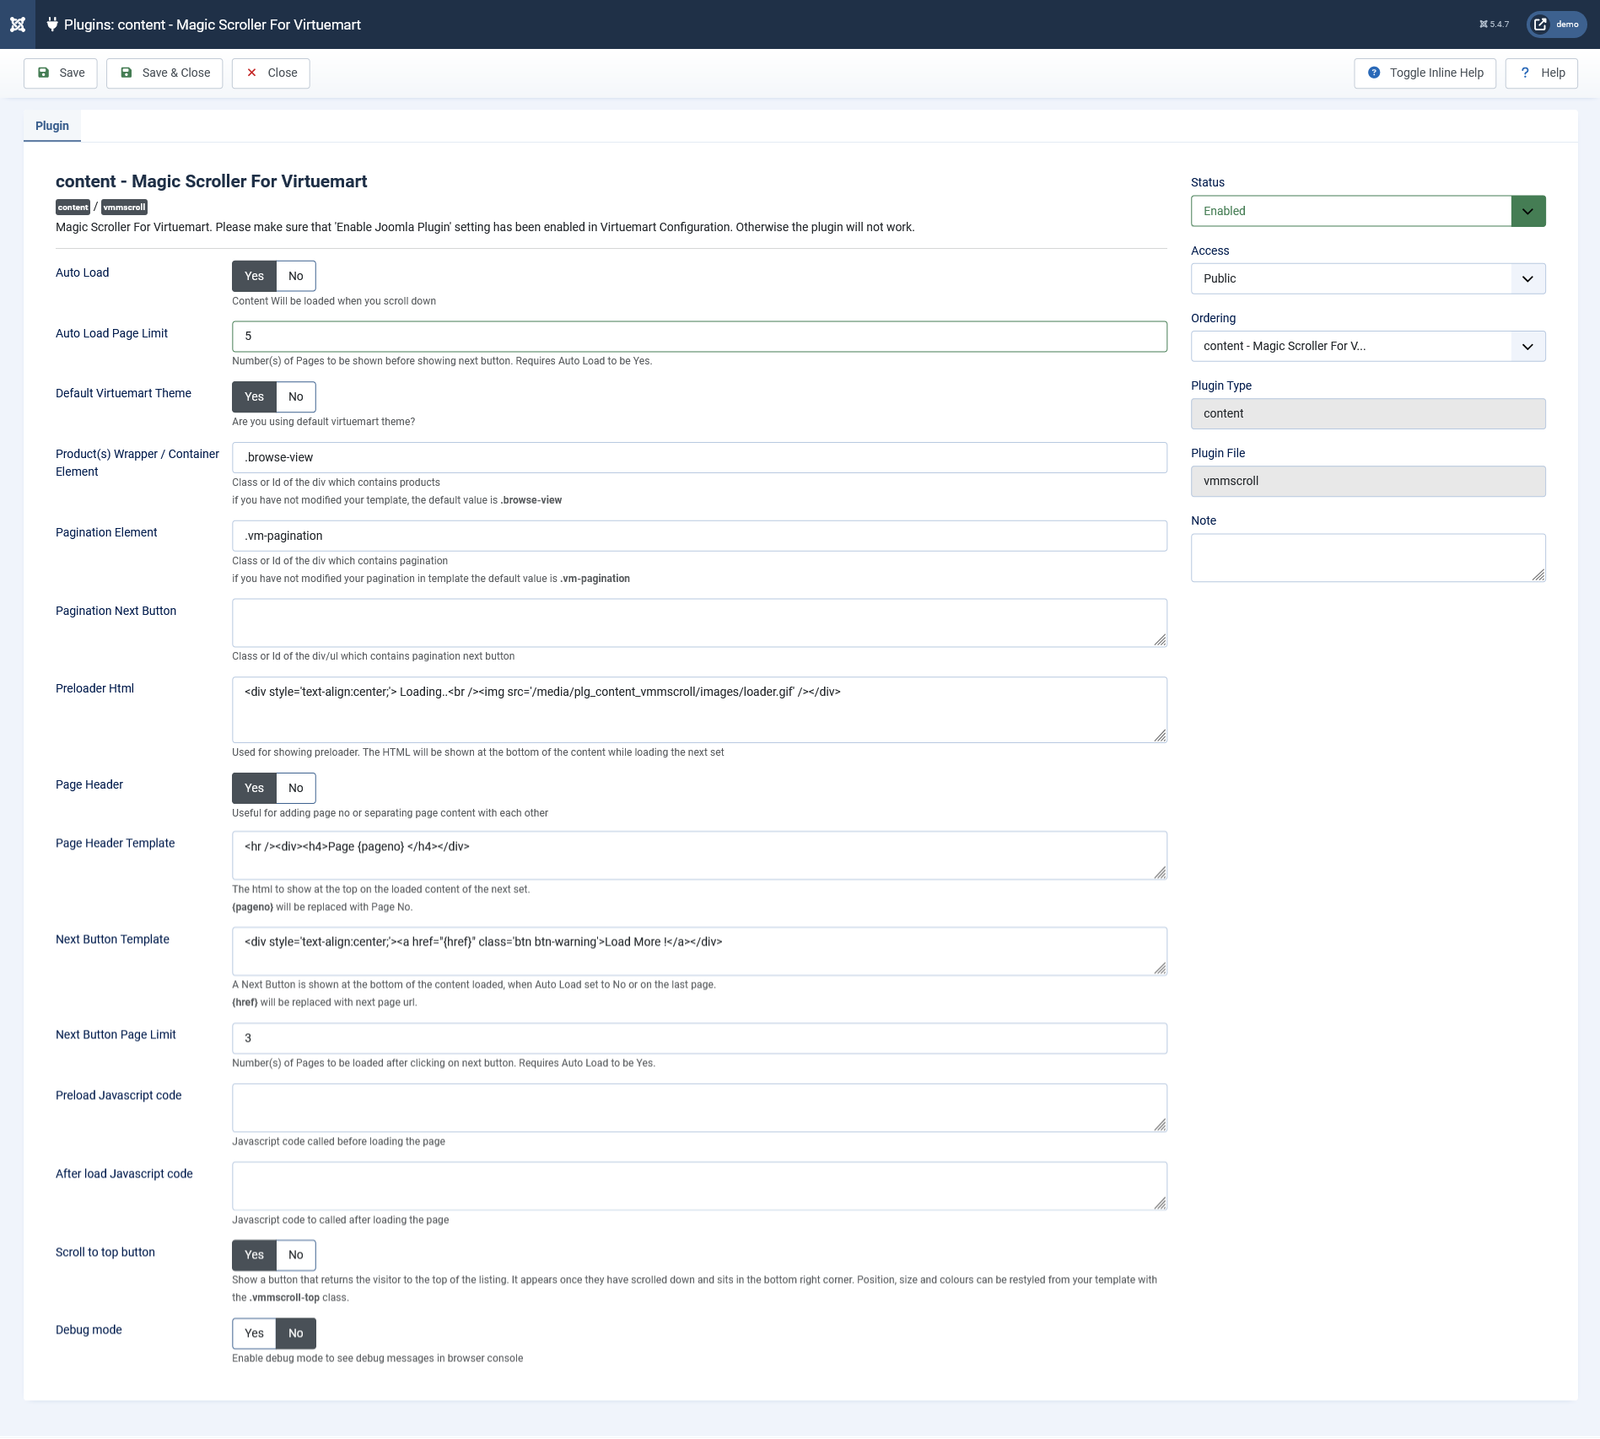This screenshot has width=1600, height=1439.
Task: Focus the Next Button Page Limit field
Action: (699, 1039)
